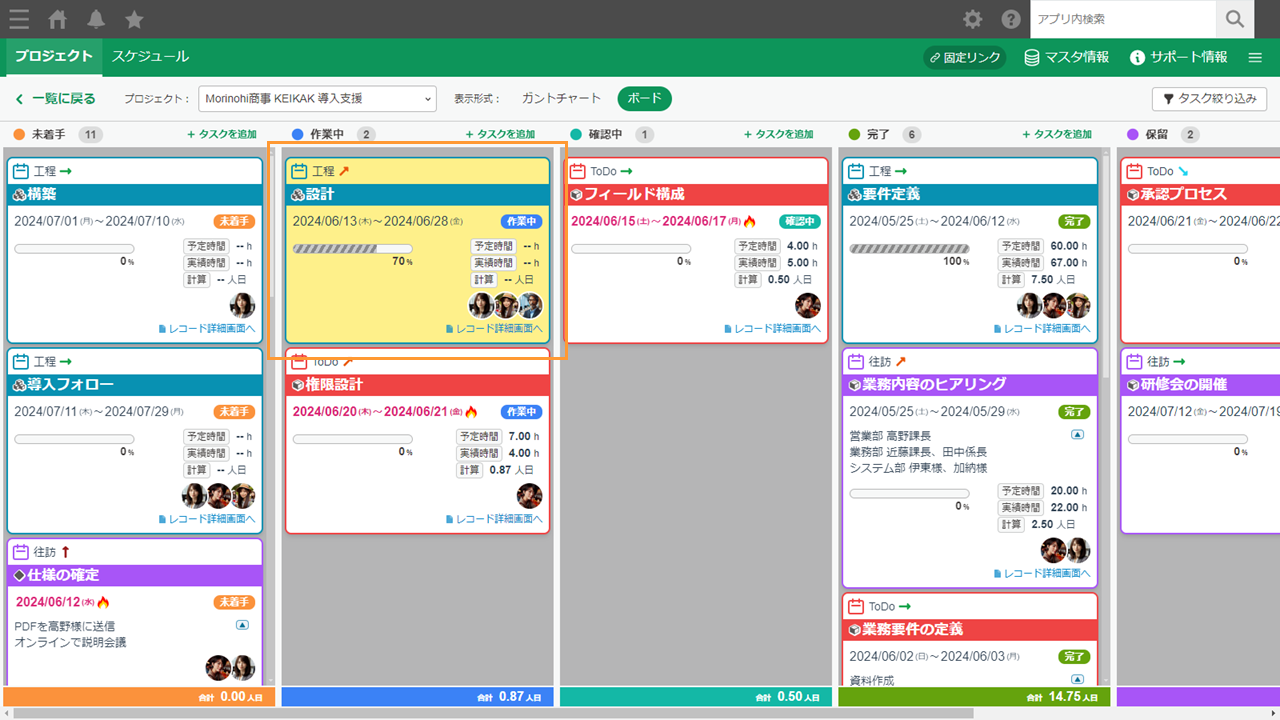Image resolution: width=1280 pixels, height=720 pixels.
Task: Open the hamburger main menu icon
Action: (18, 19)
